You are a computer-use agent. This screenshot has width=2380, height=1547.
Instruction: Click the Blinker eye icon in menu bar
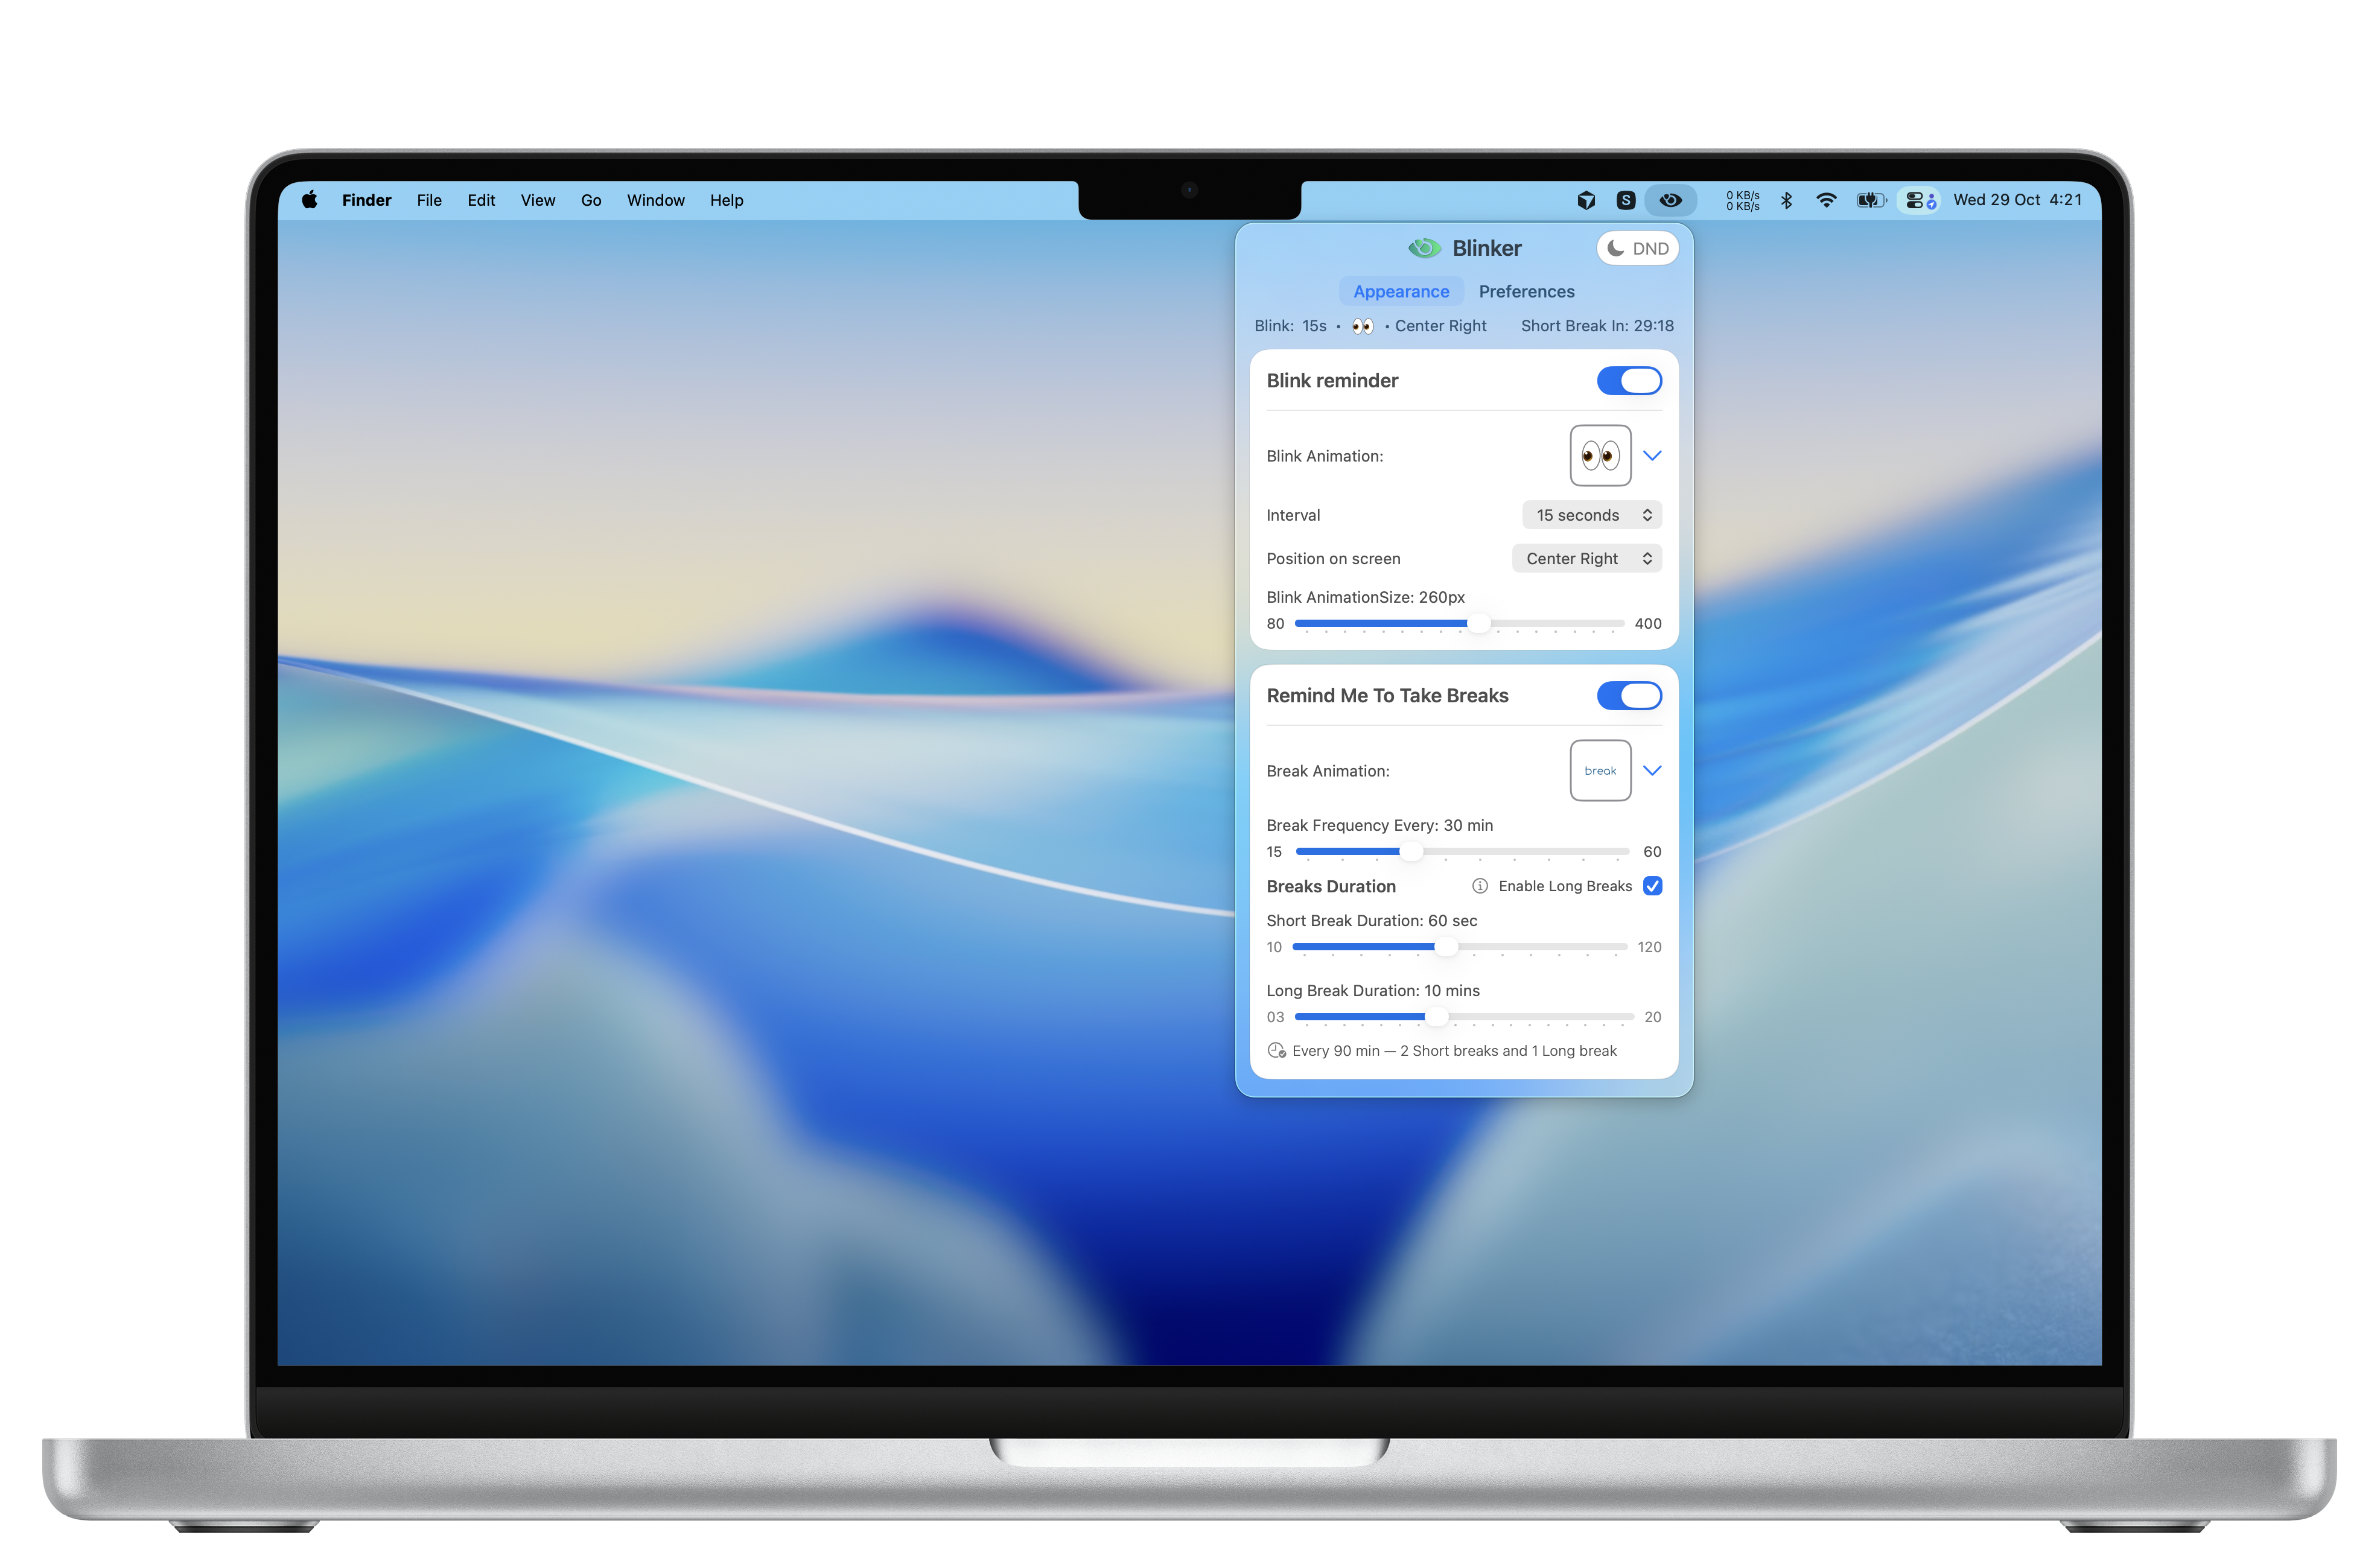[x=1671, y=200]
